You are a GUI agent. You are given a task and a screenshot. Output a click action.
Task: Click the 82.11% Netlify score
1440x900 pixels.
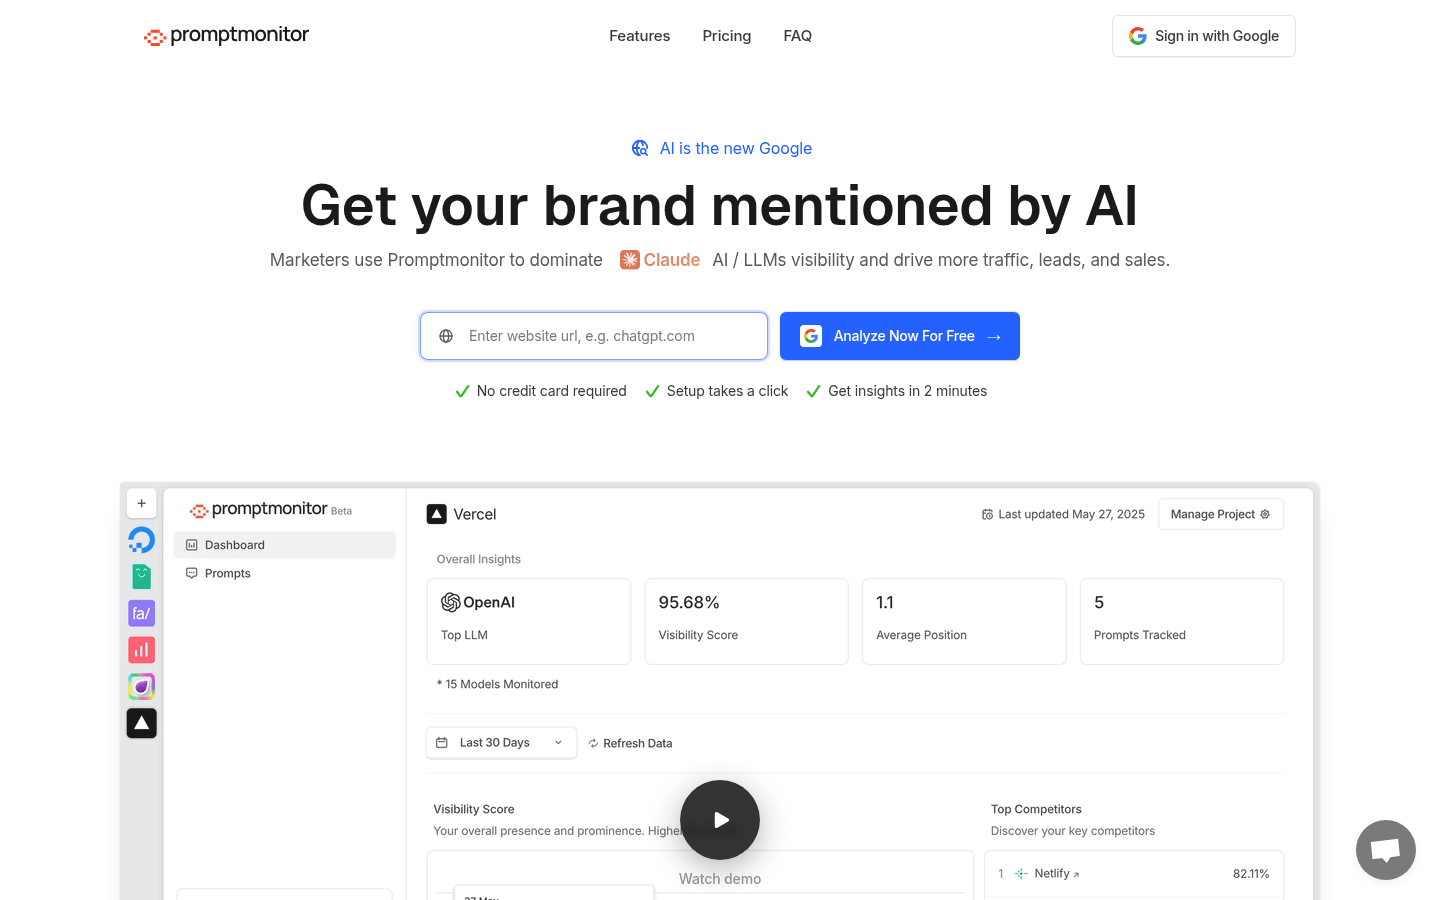(x=1251, y=874)
